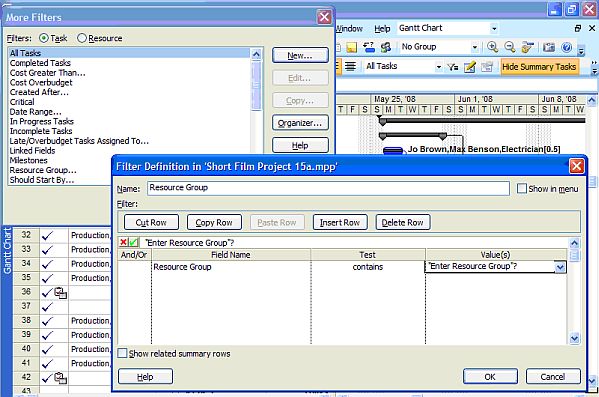Click the filter Name input field
This screenshot has width=599, height=397.
(328, 188)
